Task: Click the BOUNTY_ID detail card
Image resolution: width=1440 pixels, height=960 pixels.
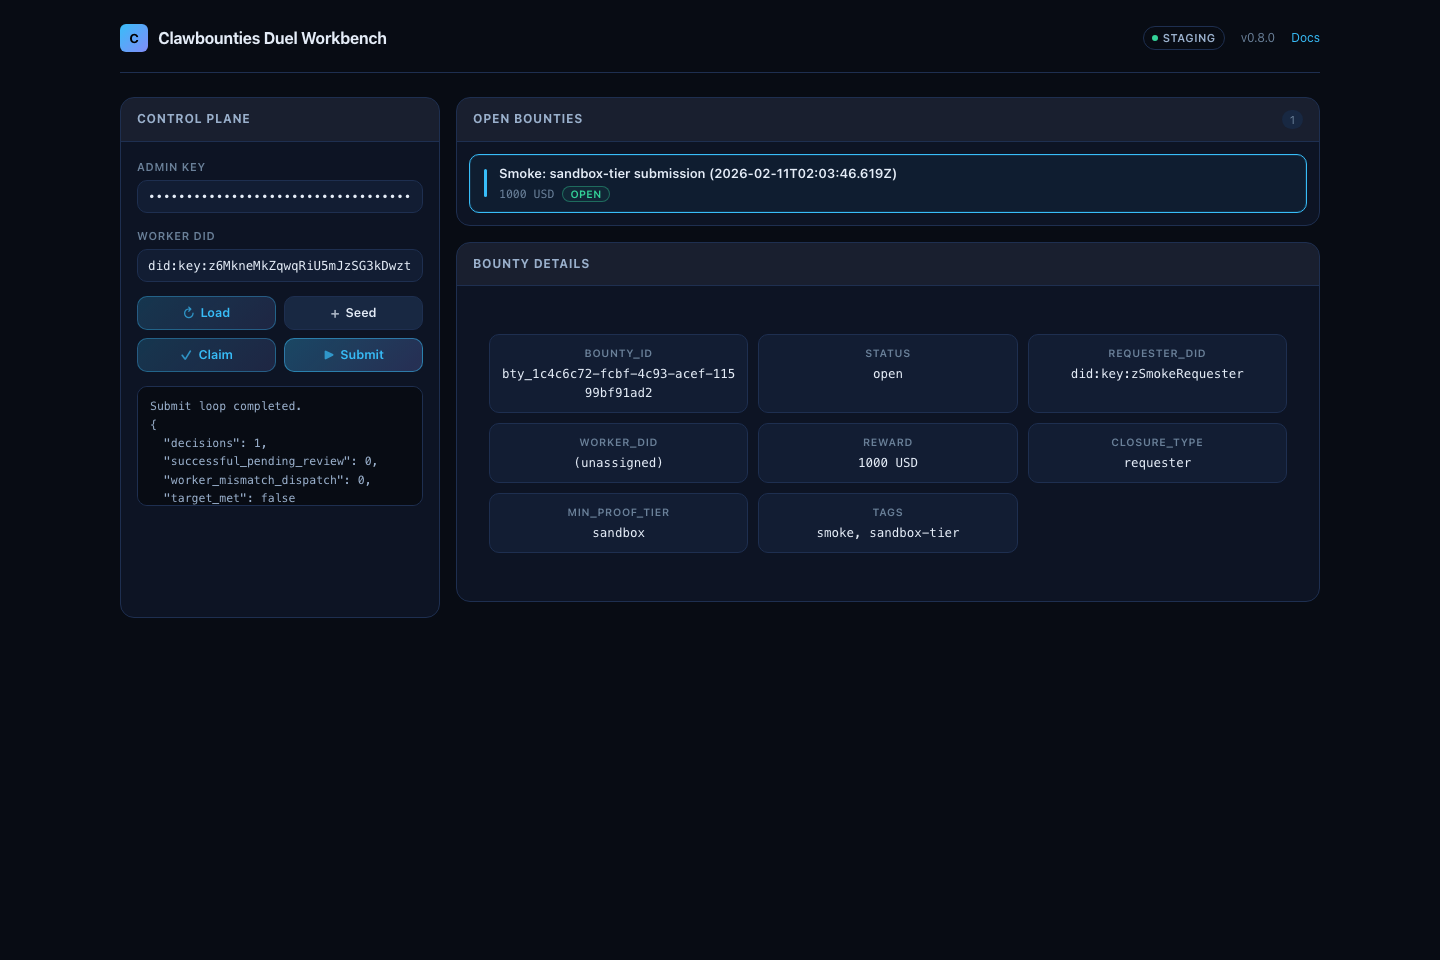Action: pyautogui.click(x=618, y=373)
